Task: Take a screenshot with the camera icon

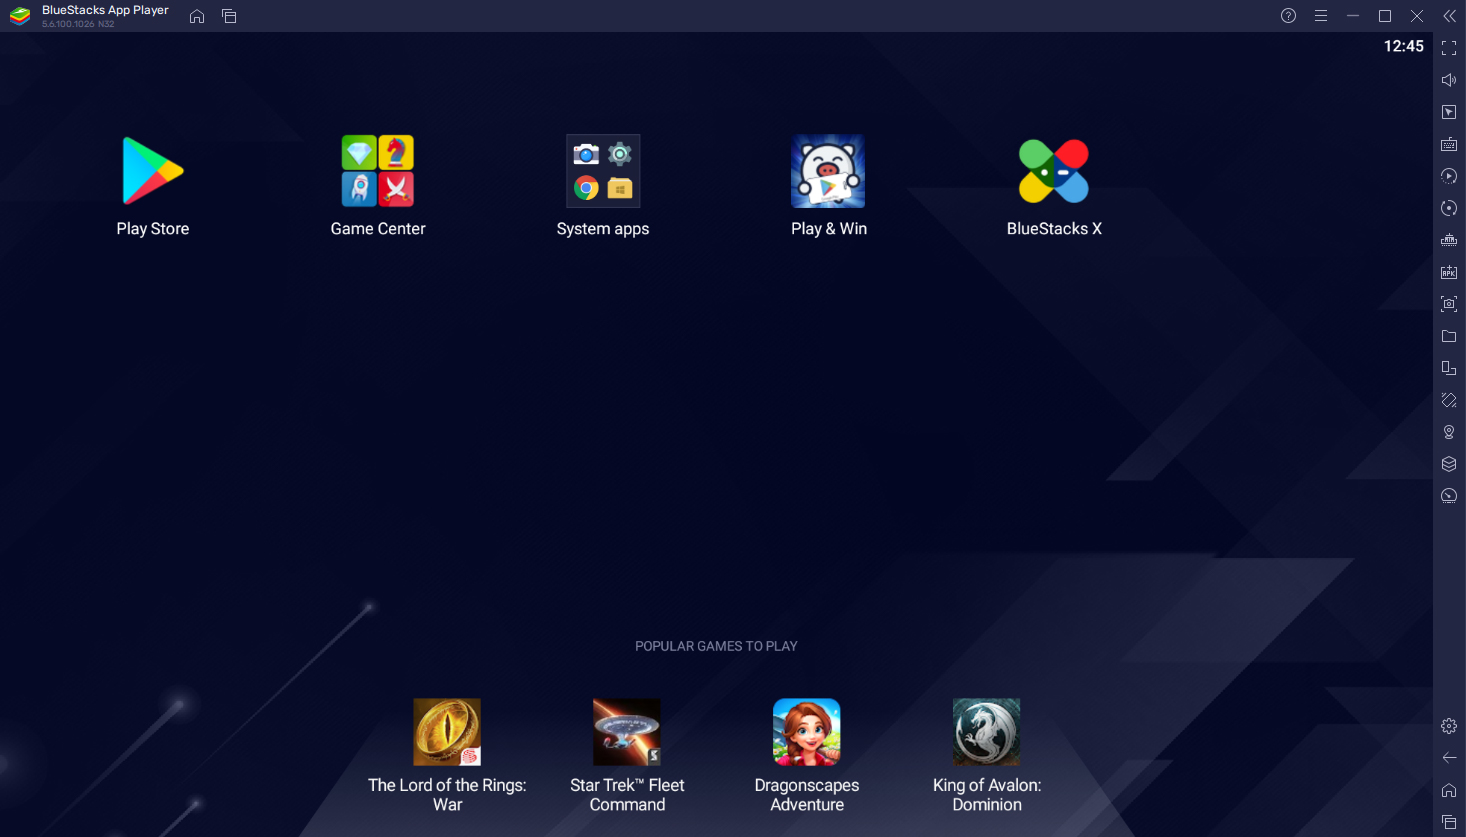Action: point(1449,304)
